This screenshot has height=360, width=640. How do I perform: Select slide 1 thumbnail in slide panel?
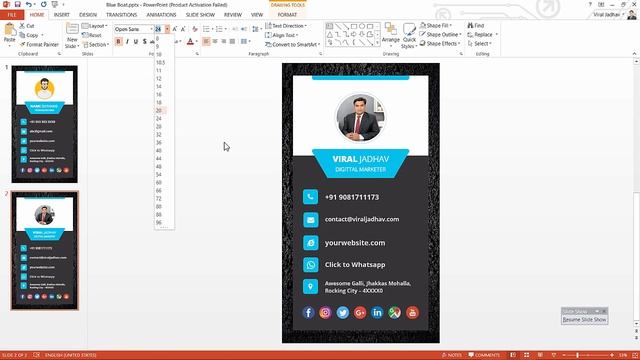click(44, 124)
